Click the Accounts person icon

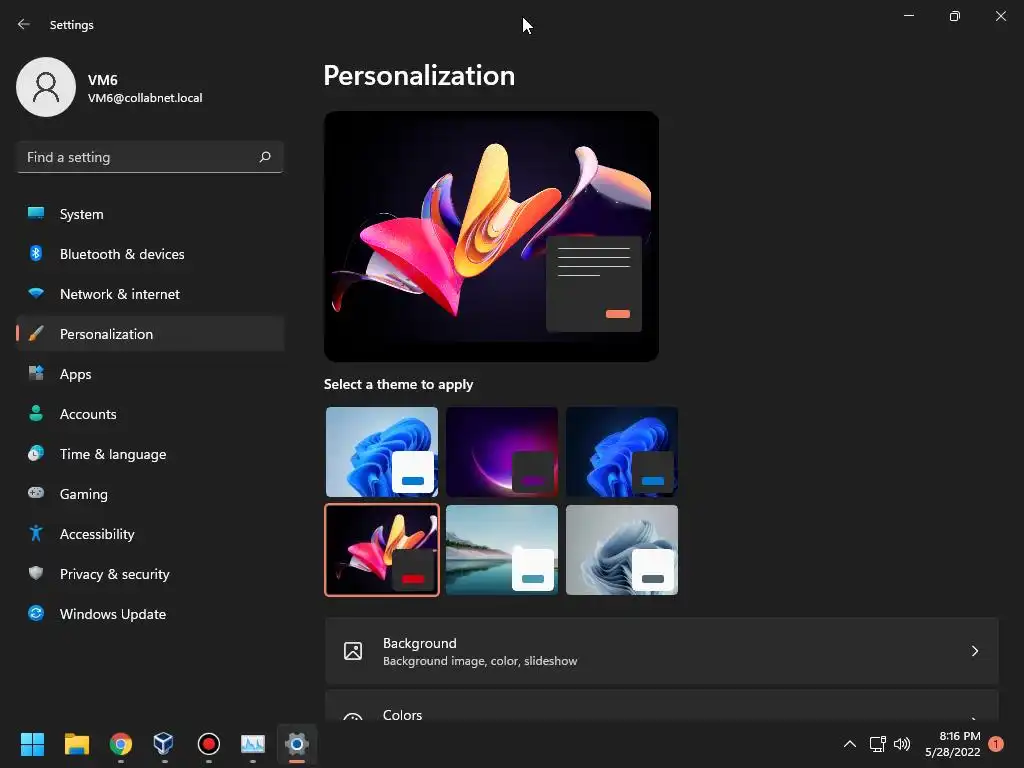tap(36, 413)
